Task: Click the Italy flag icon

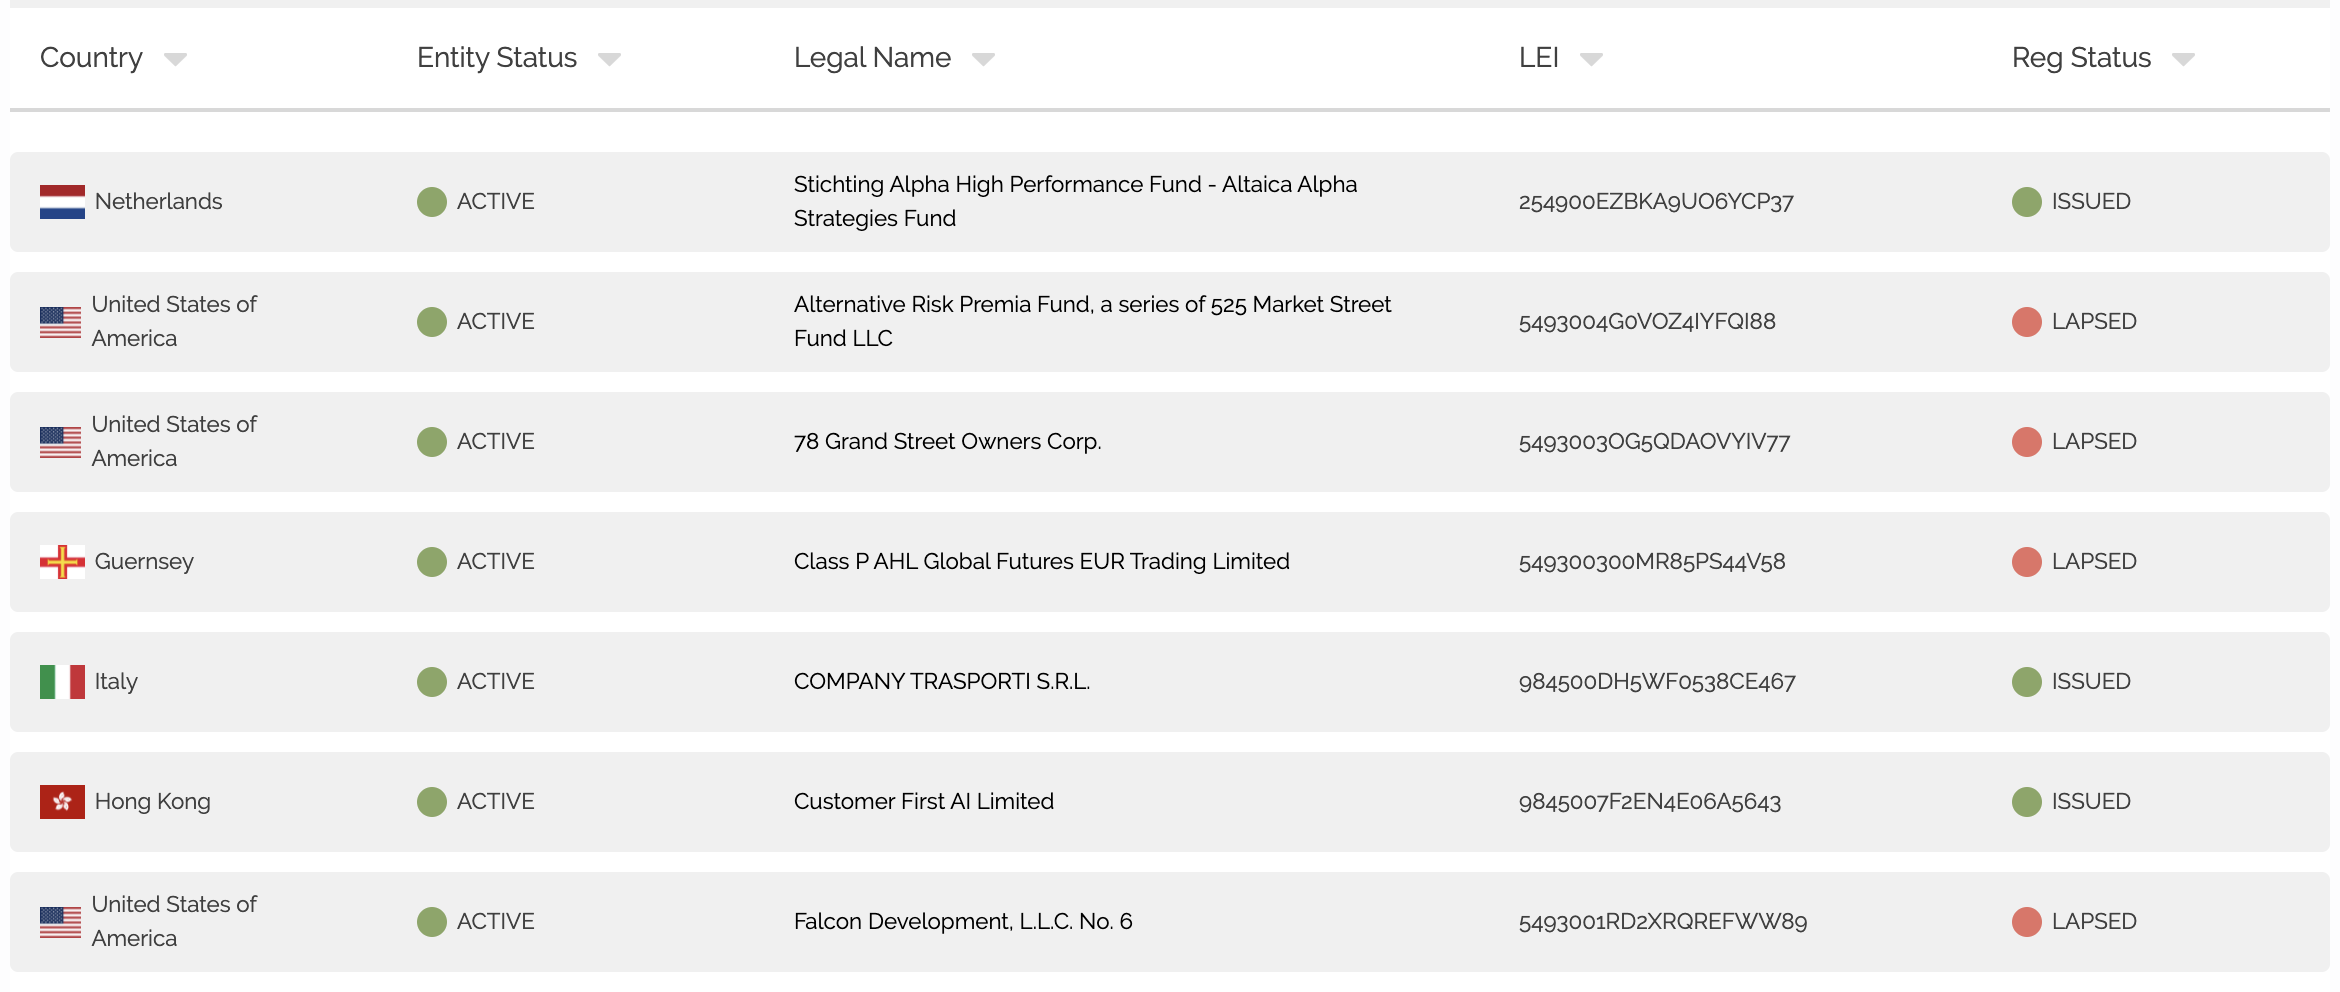Action: click(62, 682)
